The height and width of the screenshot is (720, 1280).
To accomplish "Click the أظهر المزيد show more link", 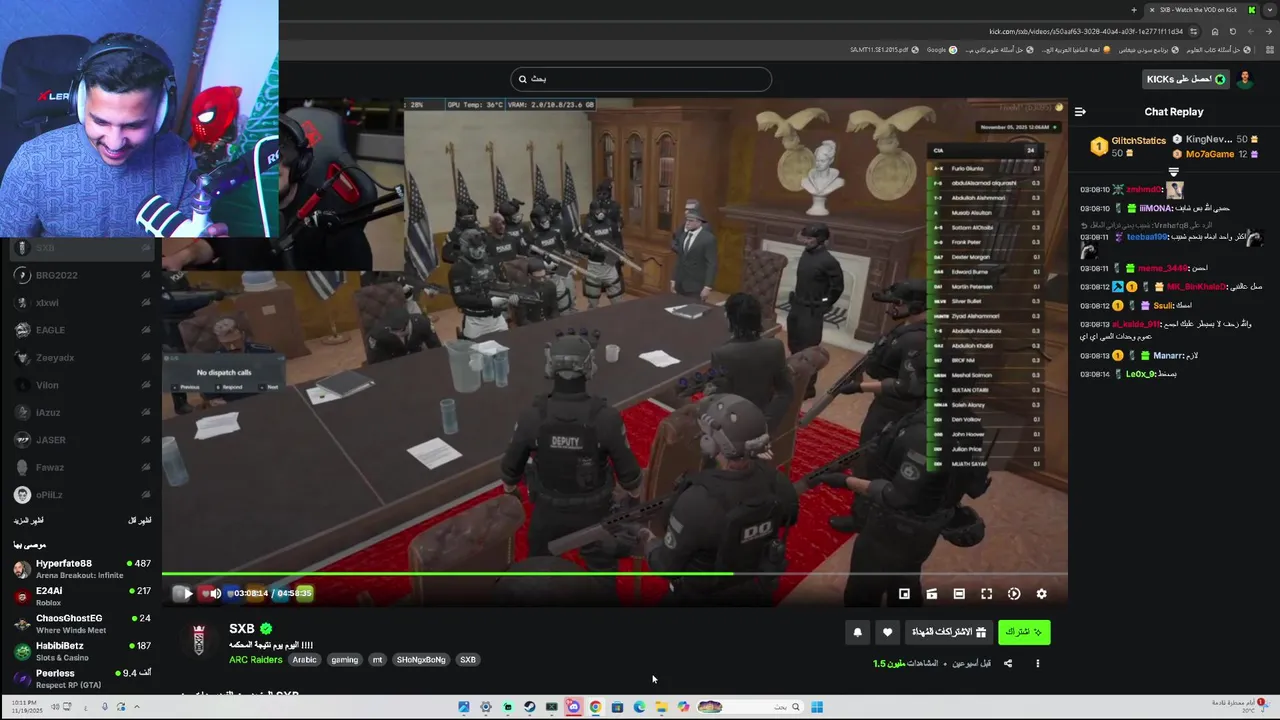I will 28,521.
